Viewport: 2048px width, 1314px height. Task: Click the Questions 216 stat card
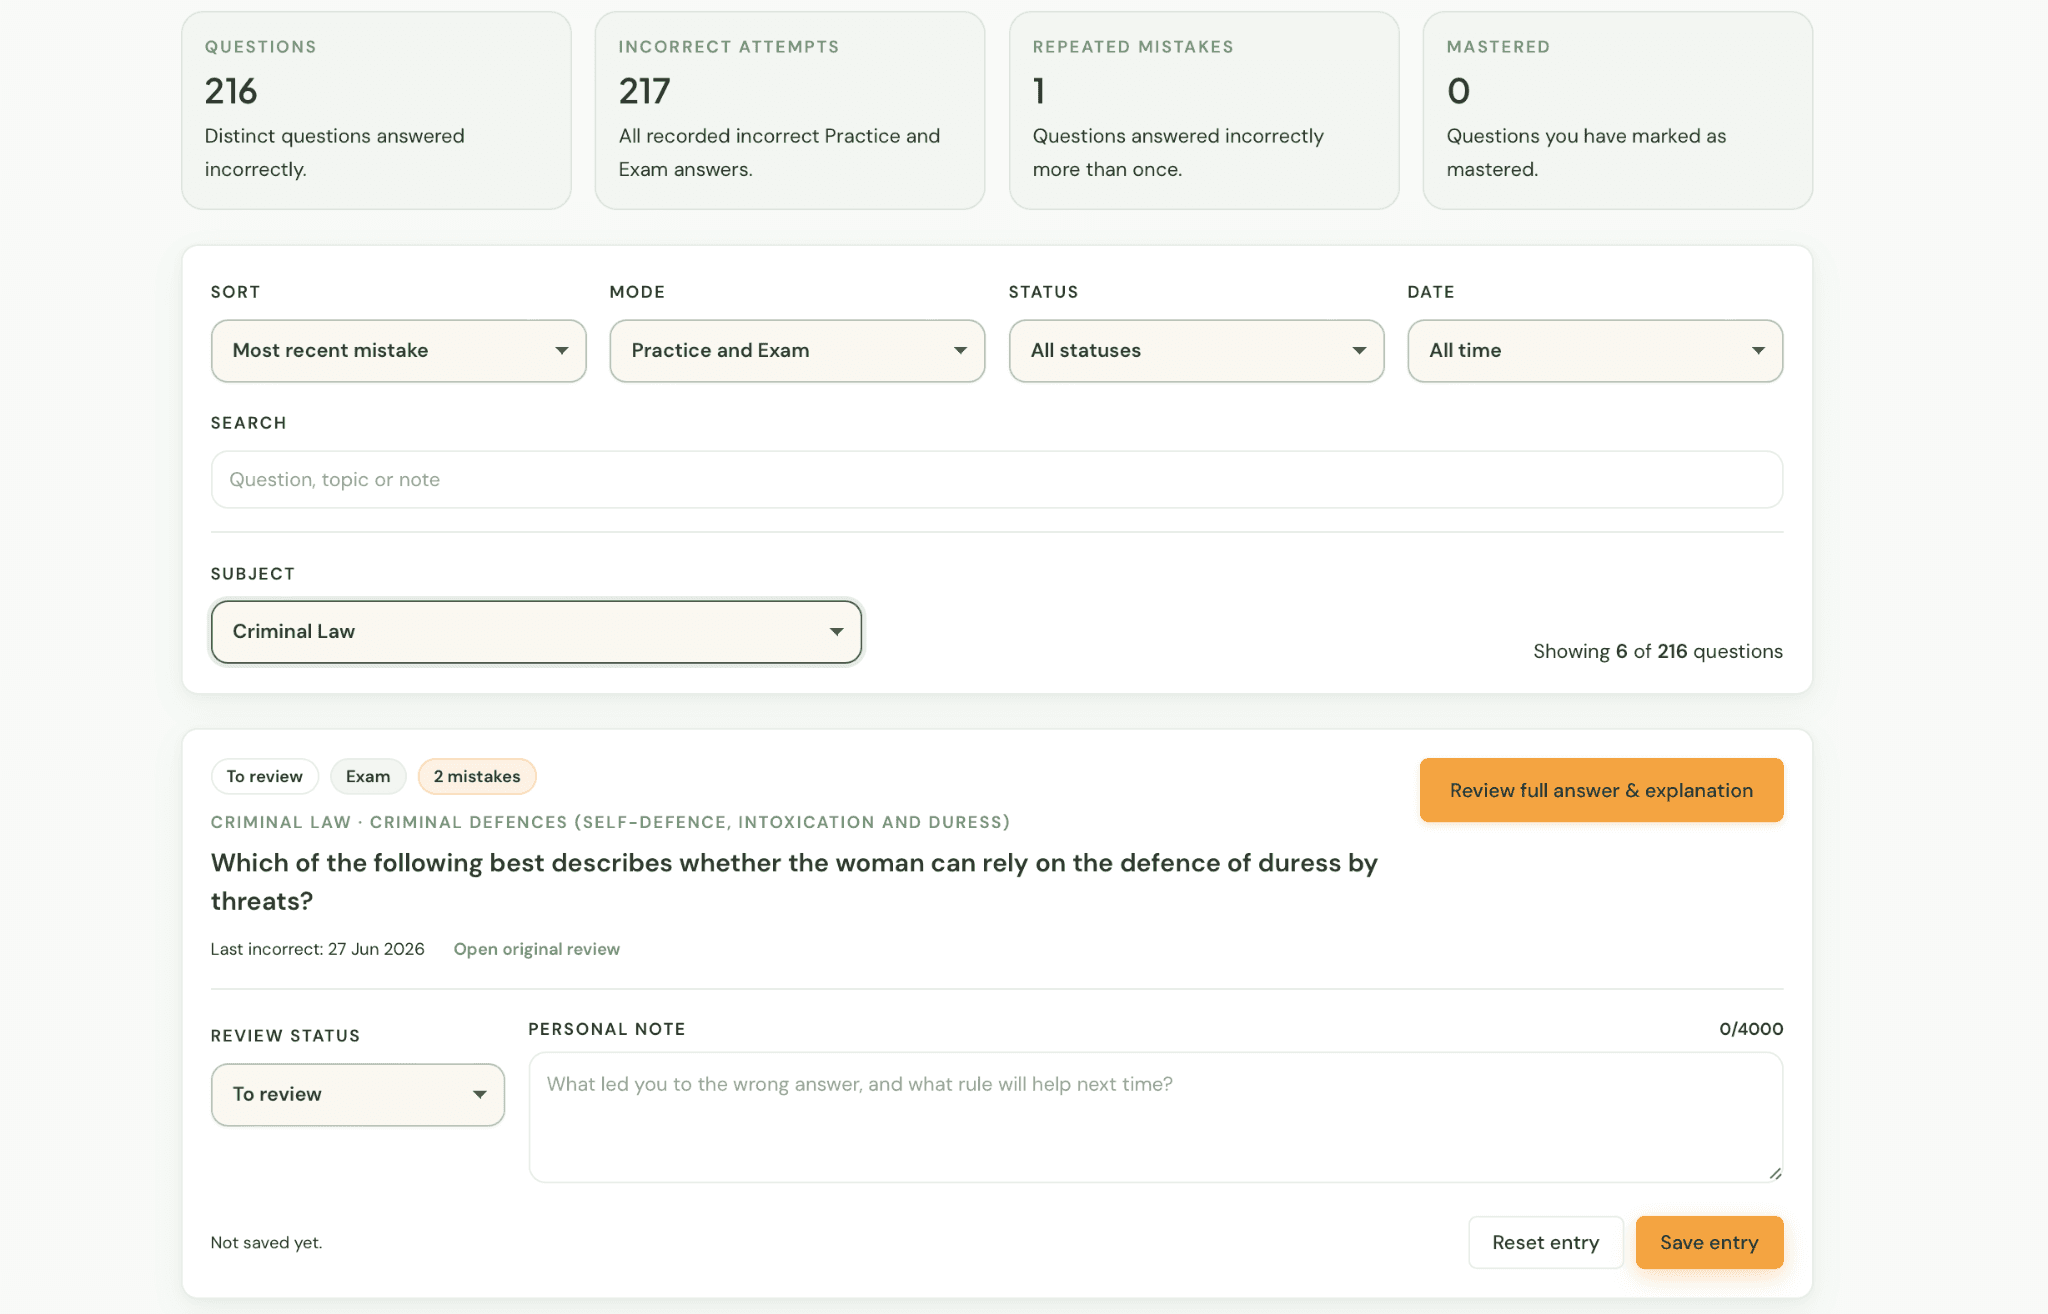click(376, 110)
